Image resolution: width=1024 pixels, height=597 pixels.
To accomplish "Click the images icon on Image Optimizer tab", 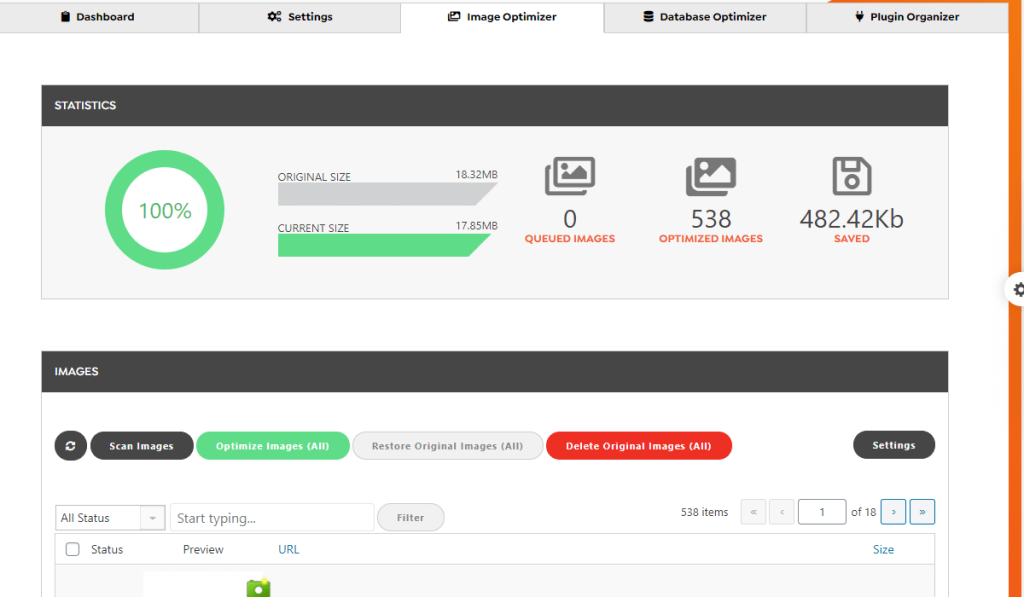I will coord(454,16).
